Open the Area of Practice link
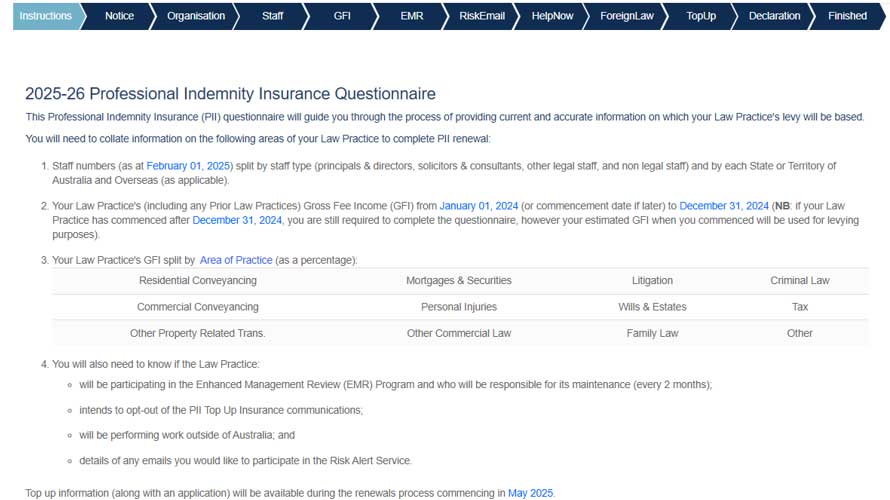This screenshot has height=500, width=890. point(236,260)
